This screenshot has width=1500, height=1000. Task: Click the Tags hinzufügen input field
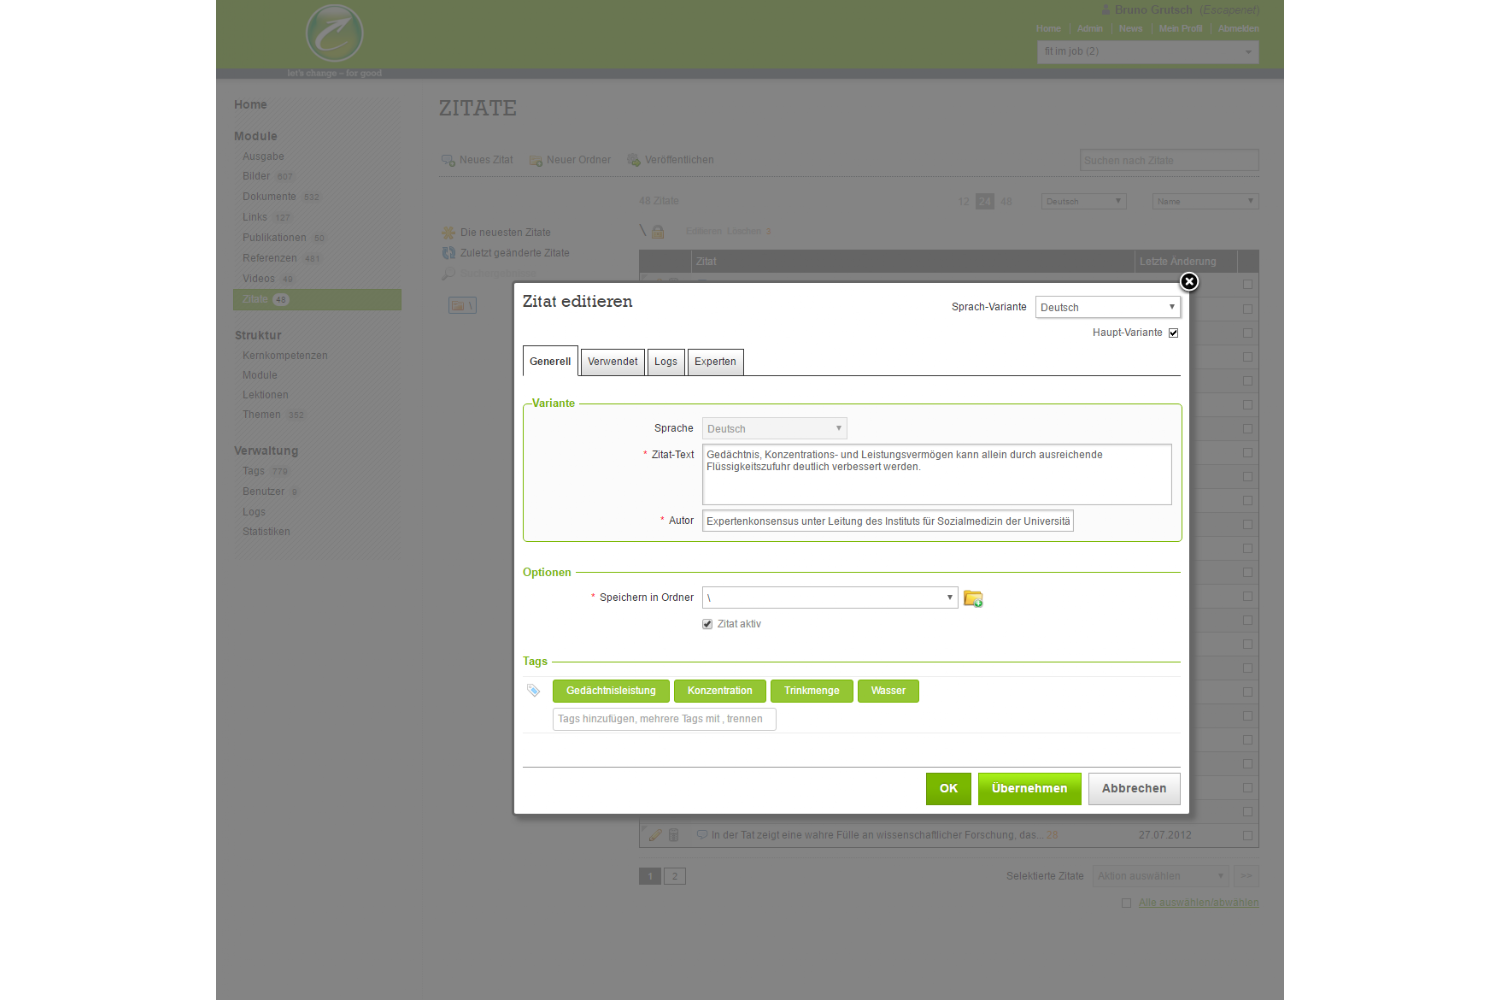tap(664, 719)
